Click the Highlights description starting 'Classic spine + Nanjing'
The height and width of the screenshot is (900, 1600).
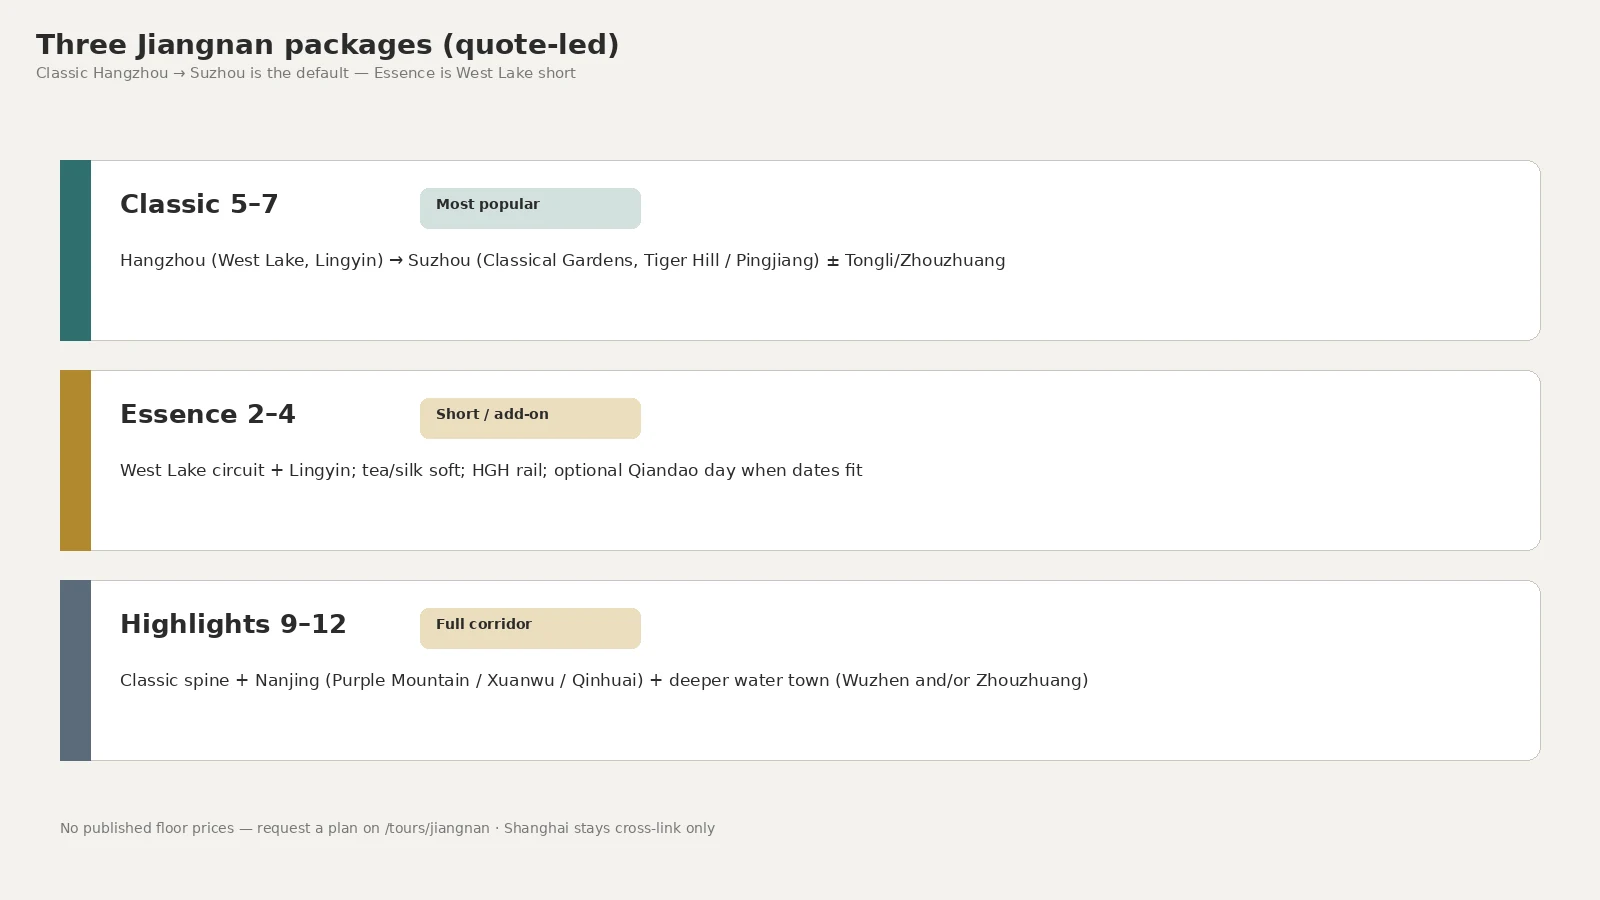tap(604, 680)
